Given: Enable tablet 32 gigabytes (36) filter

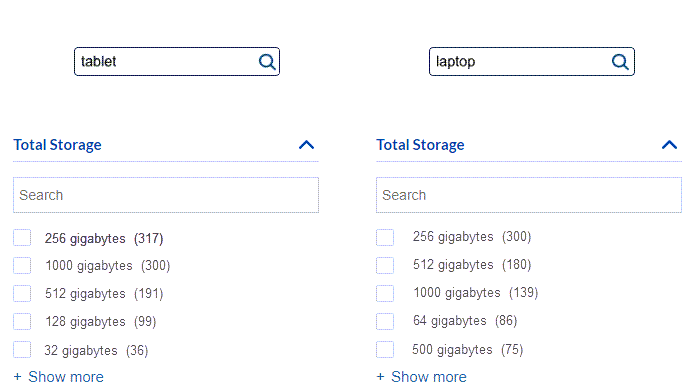Looking at the screenshot, I should coord(22,349).
